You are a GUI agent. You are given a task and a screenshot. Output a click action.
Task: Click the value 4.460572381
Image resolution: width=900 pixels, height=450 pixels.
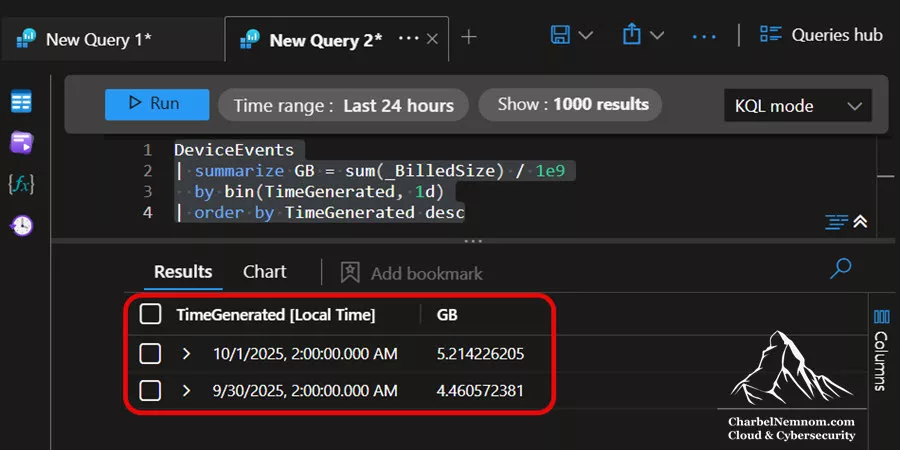[480, 391]
